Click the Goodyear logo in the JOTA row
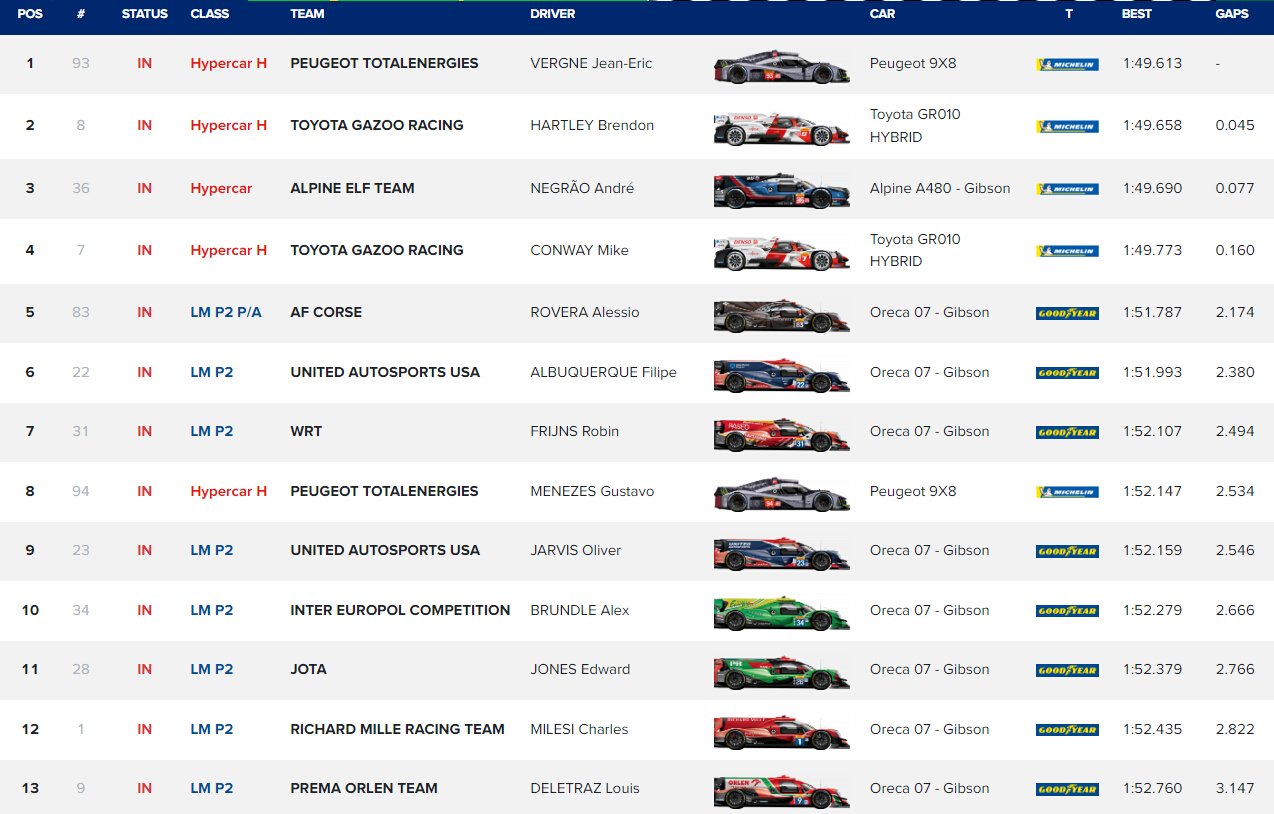This screenshot has width=1274, height=814. point(1067,671)
